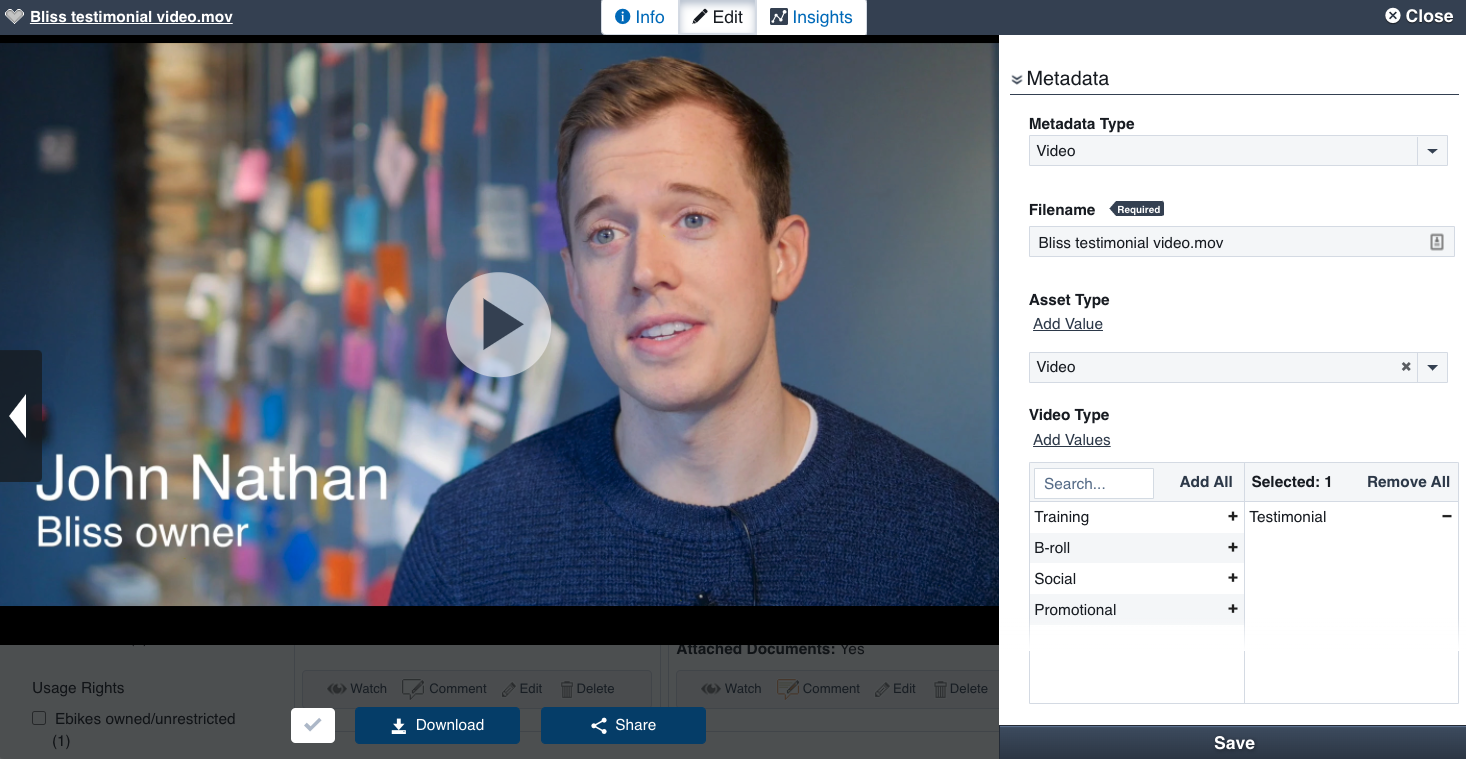The height and width of the screenshot is (759, 1466).
Task: Add Social with its plus icon
Action: [x=1232, y=579]
